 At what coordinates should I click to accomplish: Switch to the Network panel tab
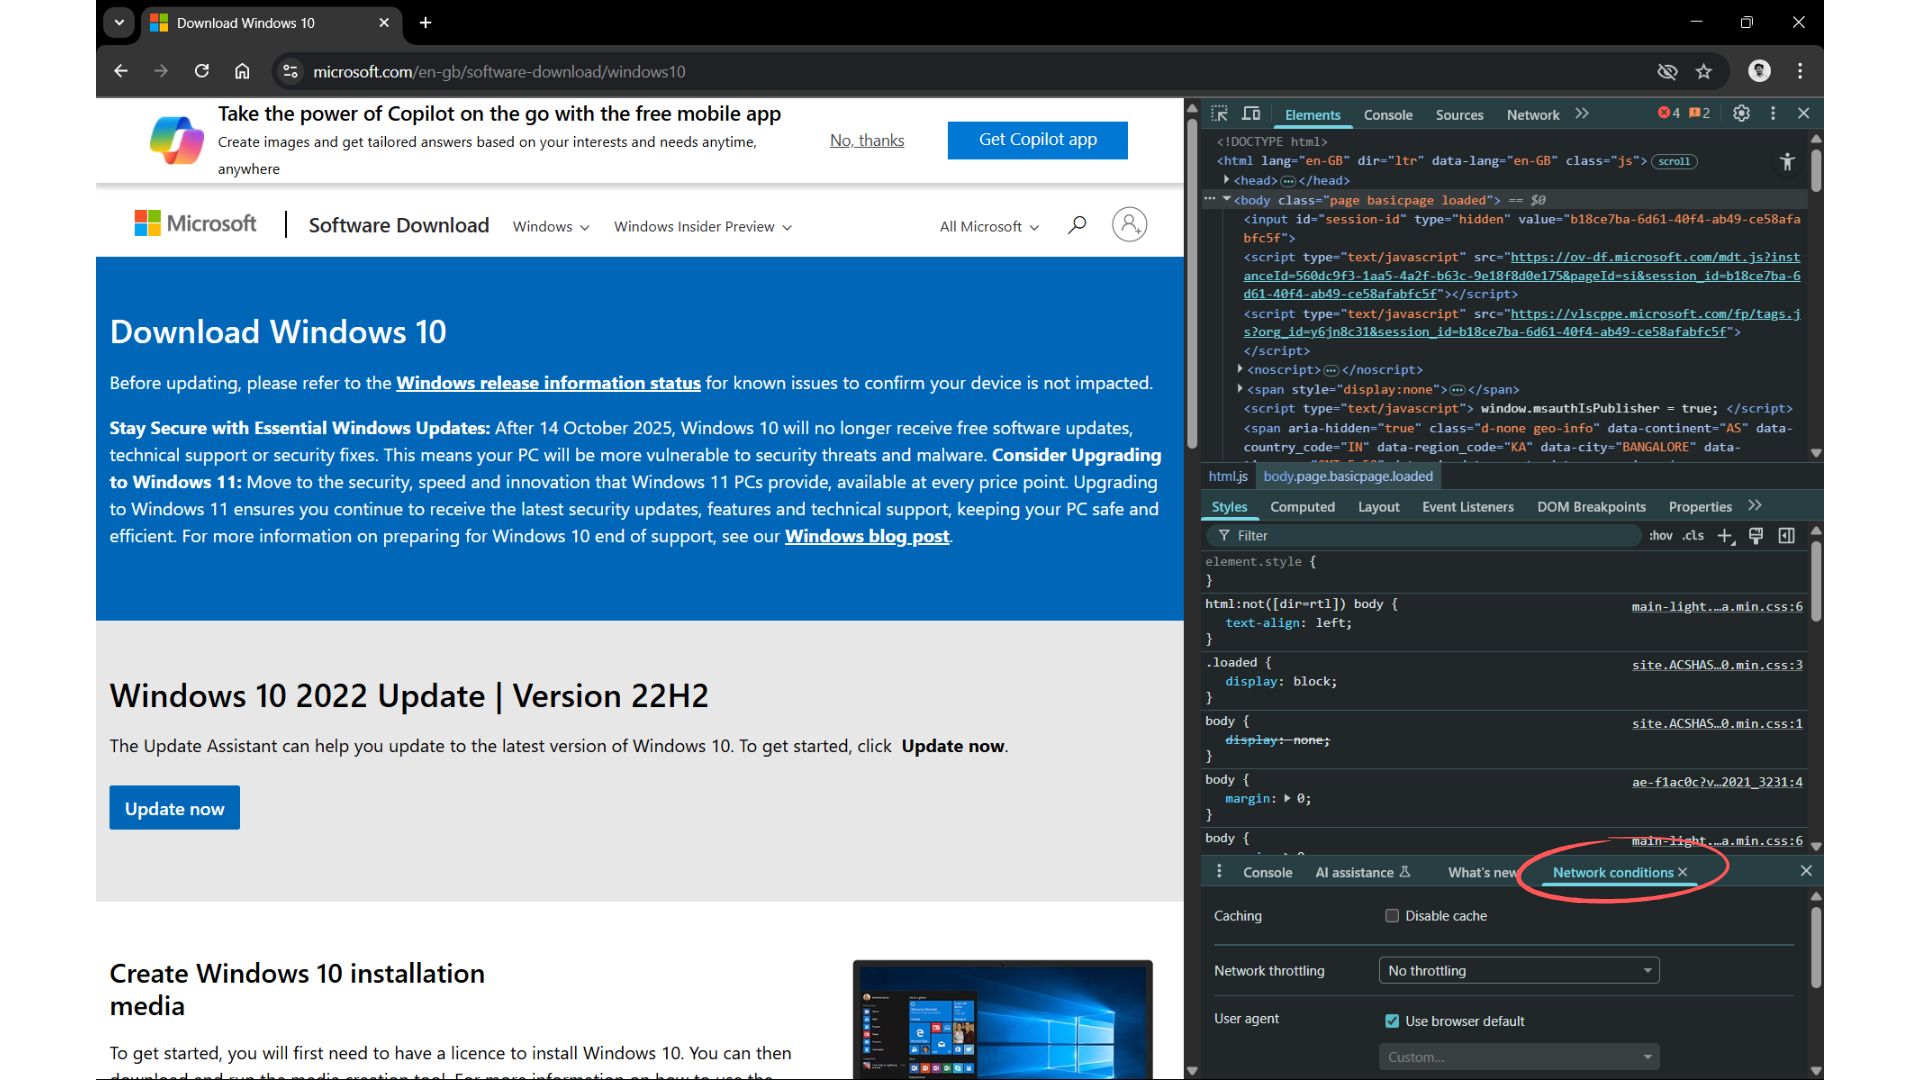coord(1533,115)
